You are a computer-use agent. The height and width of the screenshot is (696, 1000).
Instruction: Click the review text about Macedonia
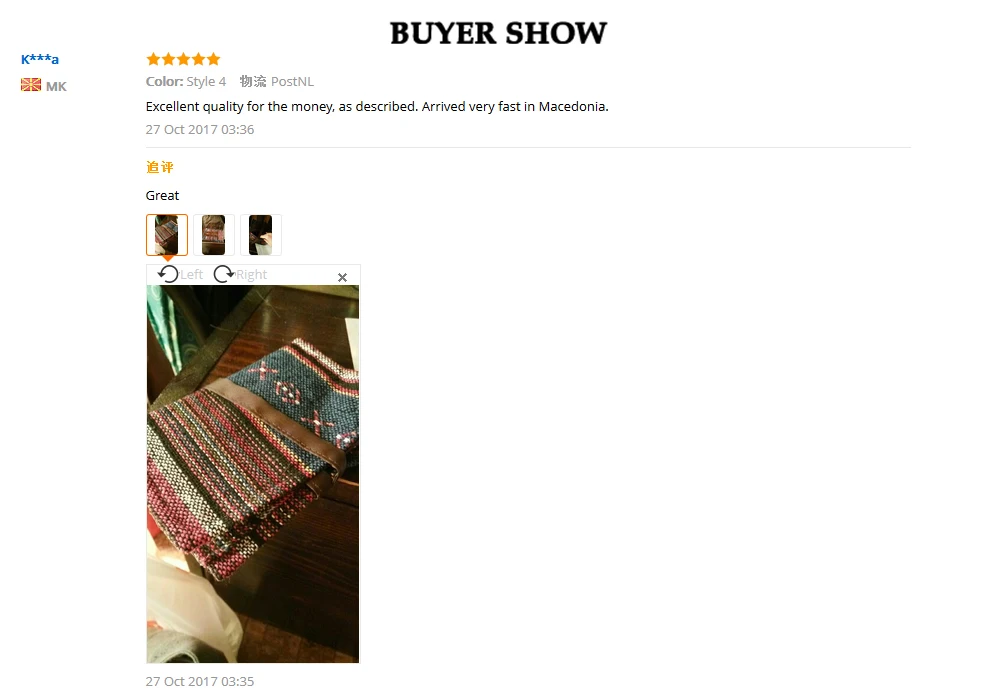click(377, 107)
